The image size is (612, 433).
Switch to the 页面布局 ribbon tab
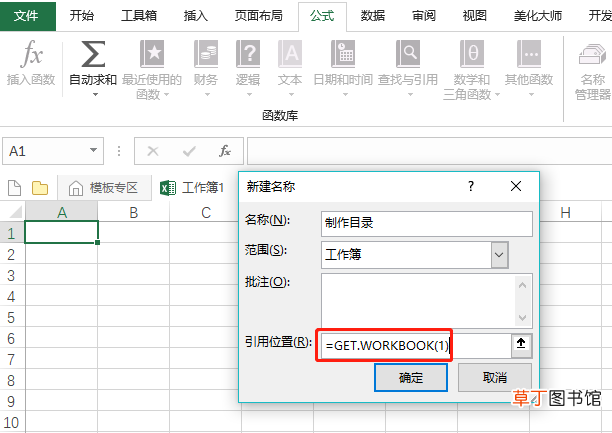tap(258, 16)
